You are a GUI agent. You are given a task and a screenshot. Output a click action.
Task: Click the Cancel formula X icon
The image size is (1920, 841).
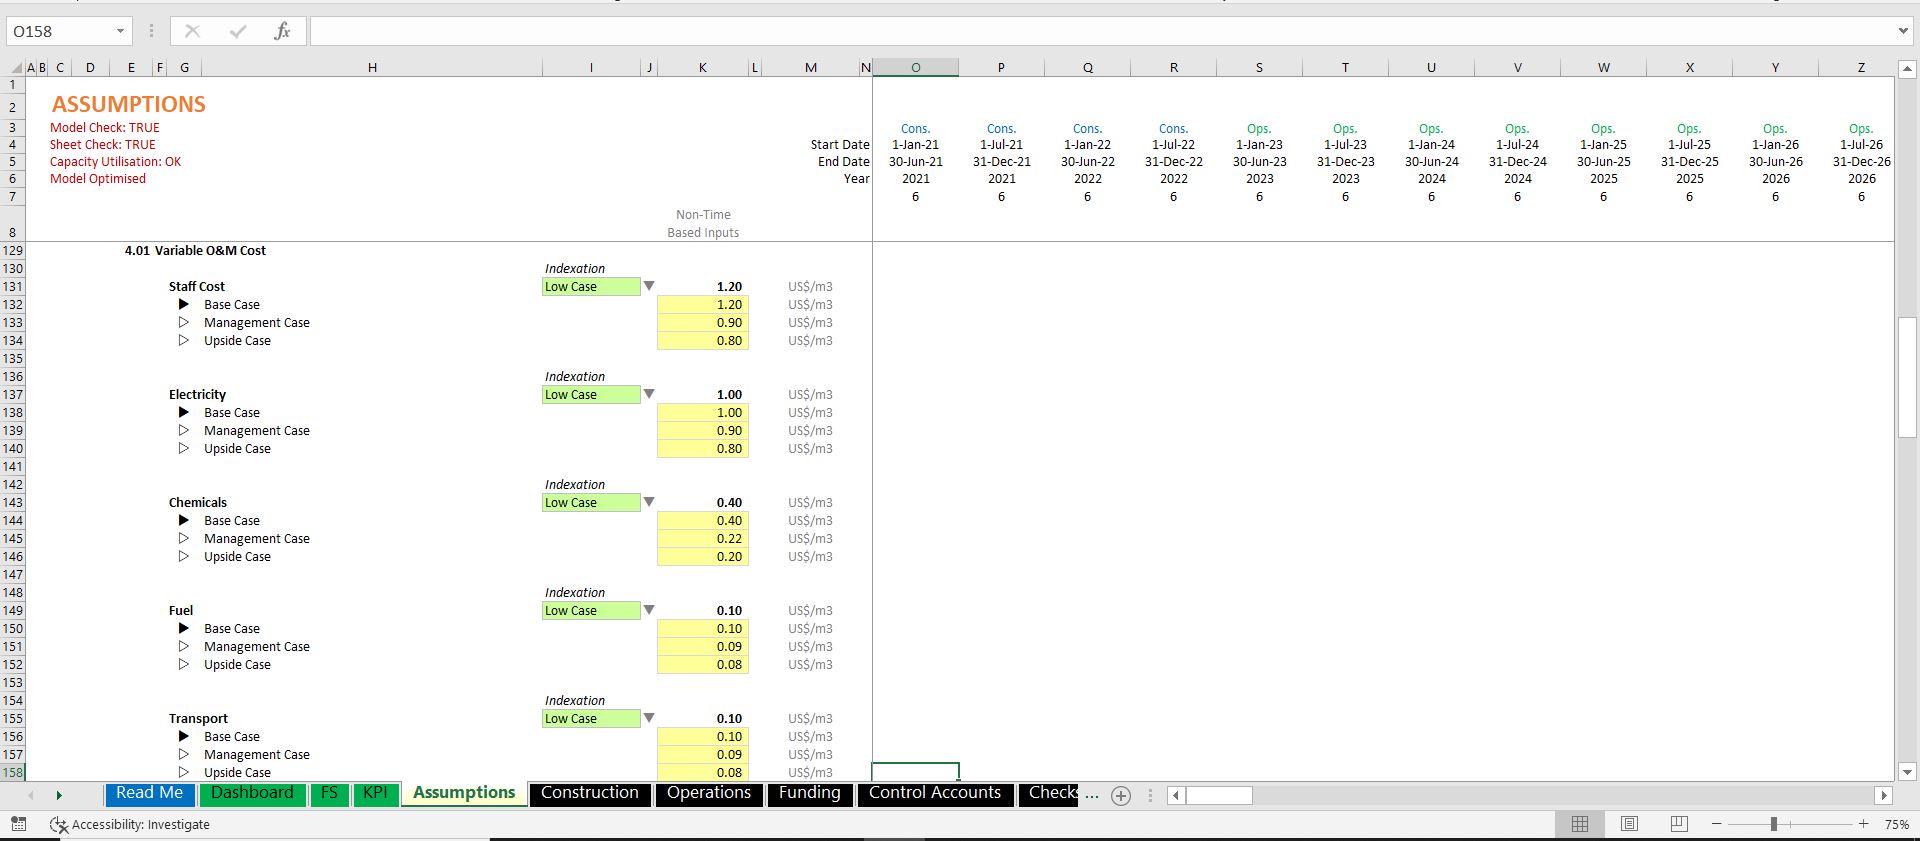coord(192,31)
